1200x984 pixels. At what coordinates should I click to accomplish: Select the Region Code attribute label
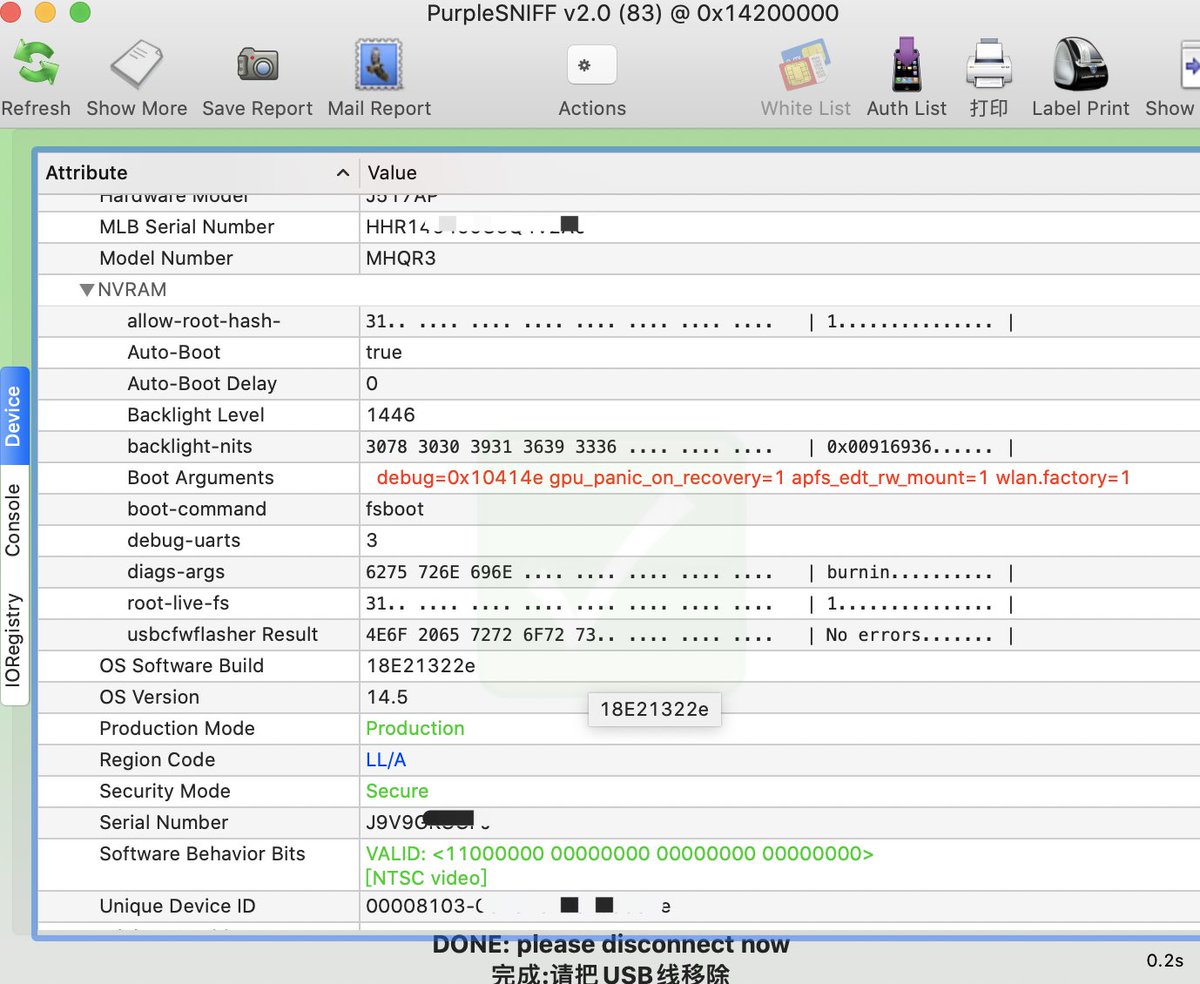tap(157, 760)
